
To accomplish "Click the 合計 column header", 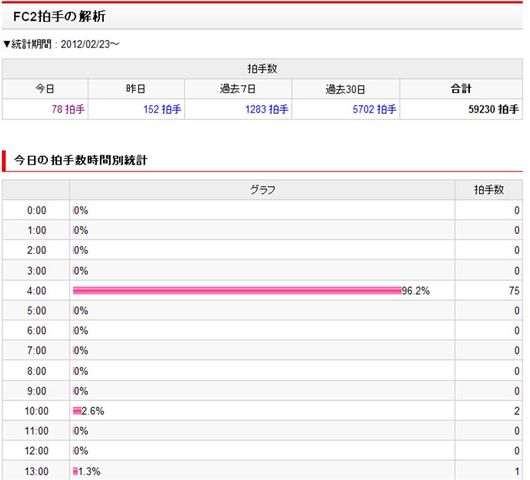I will tap(461, 89).
